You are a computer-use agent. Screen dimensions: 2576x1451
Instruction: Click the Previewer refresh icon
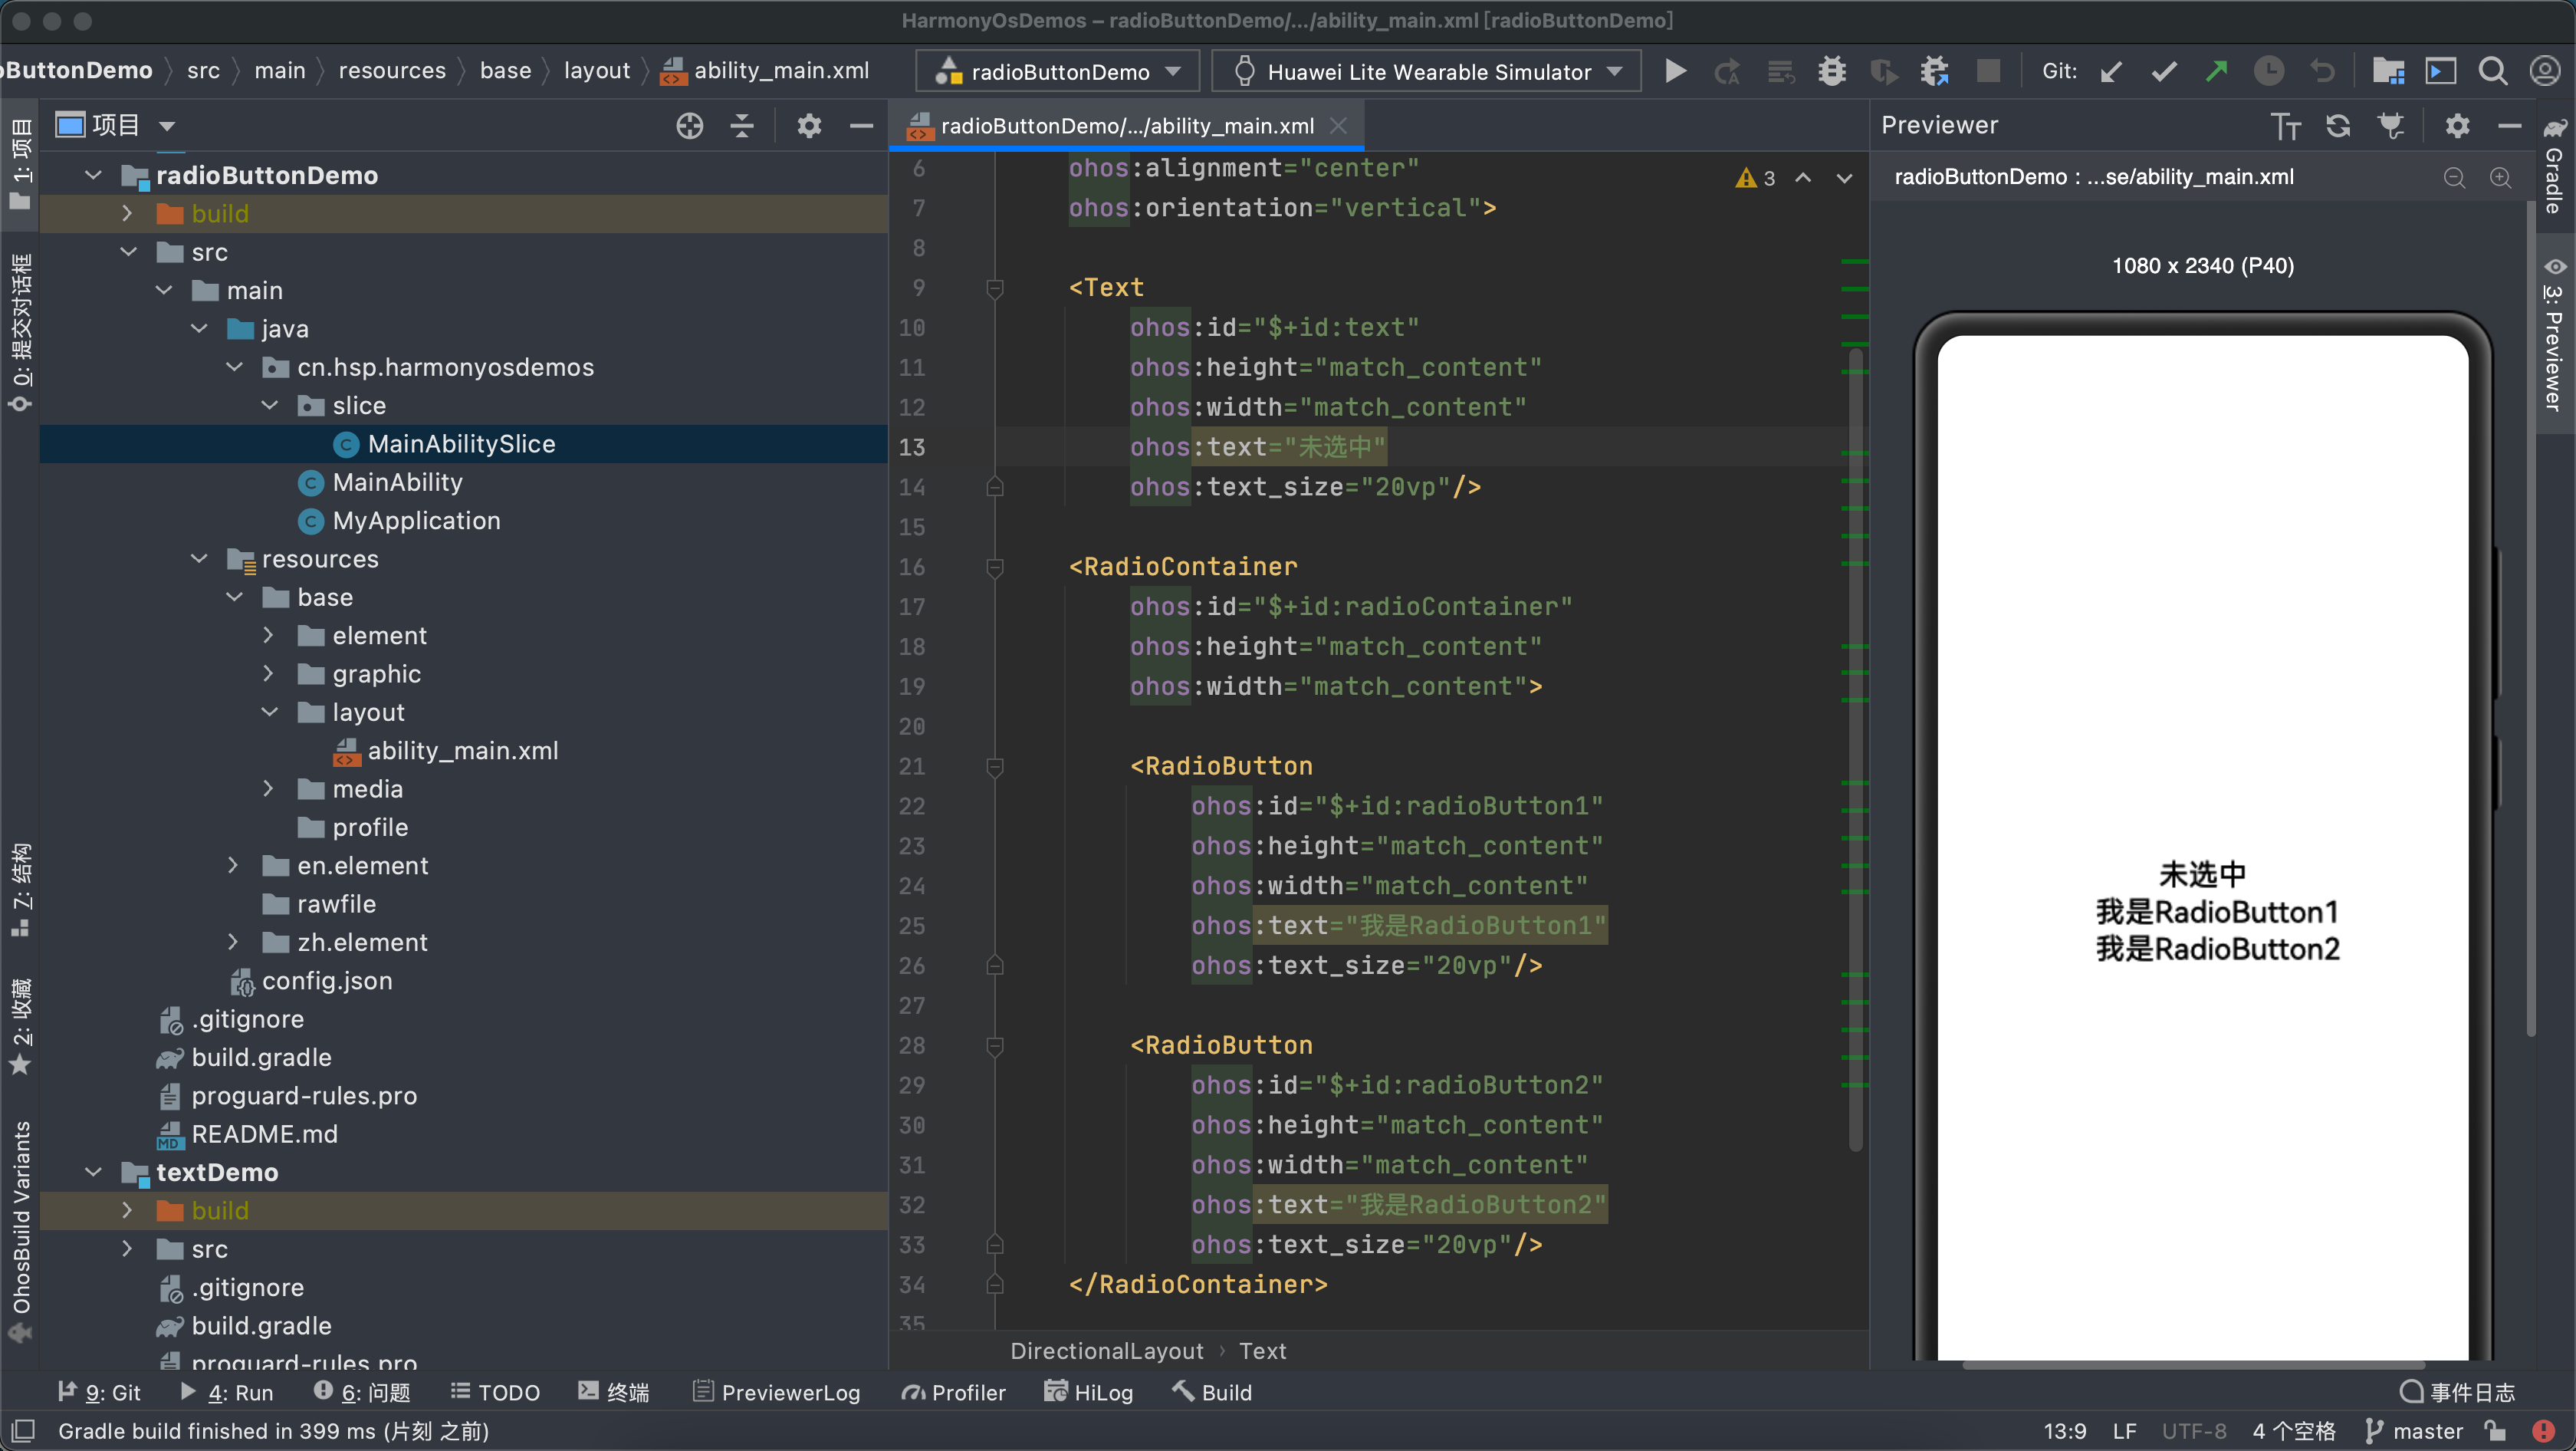pos(2339,126)
